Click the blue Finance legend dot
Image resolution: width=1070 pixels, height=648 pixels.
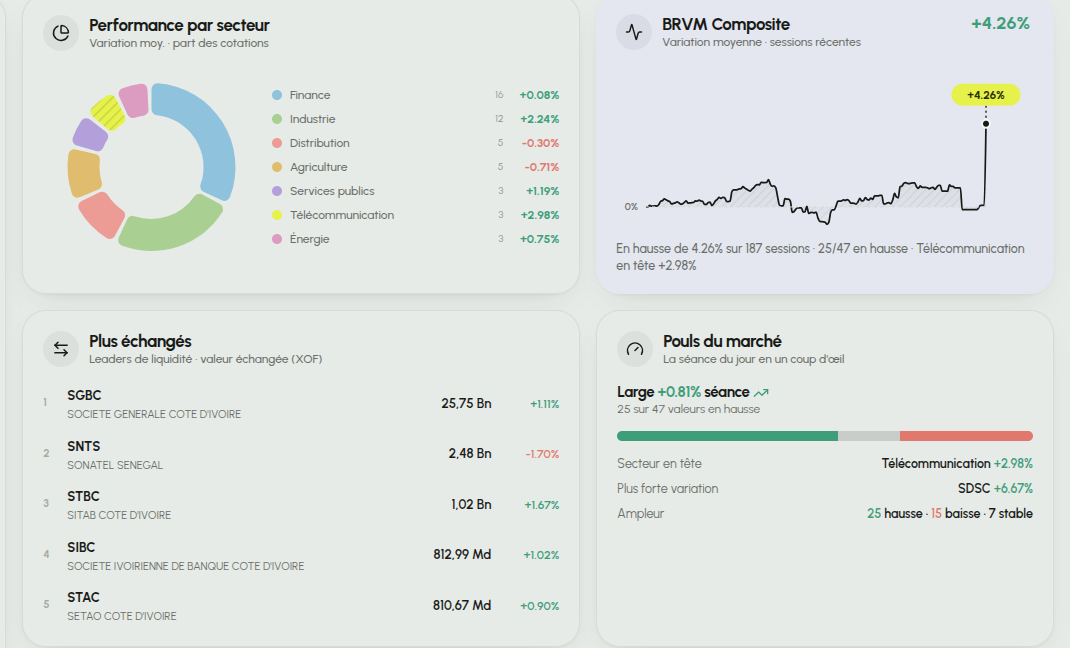[277, 95]
